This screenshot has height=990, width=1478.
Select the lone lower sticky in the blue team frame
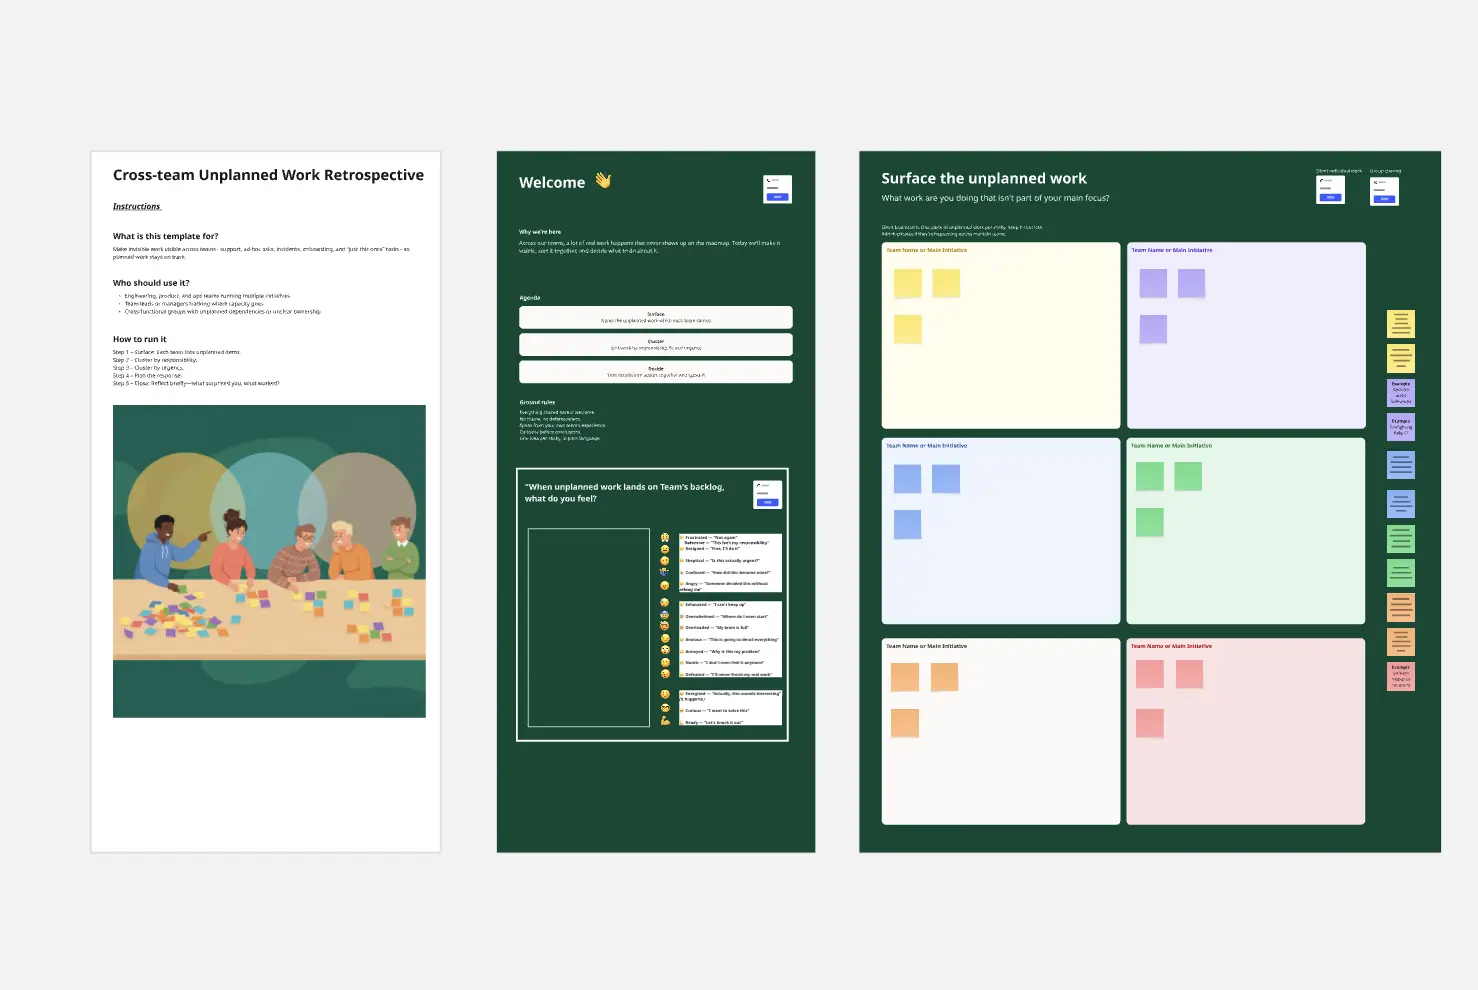(908, 524)
